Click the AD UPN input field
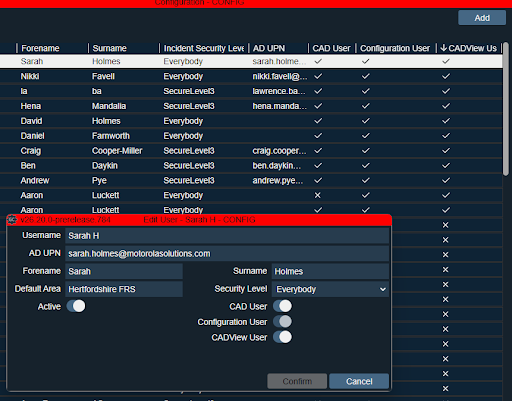The image size is (512, 401). tap(227, 254)
